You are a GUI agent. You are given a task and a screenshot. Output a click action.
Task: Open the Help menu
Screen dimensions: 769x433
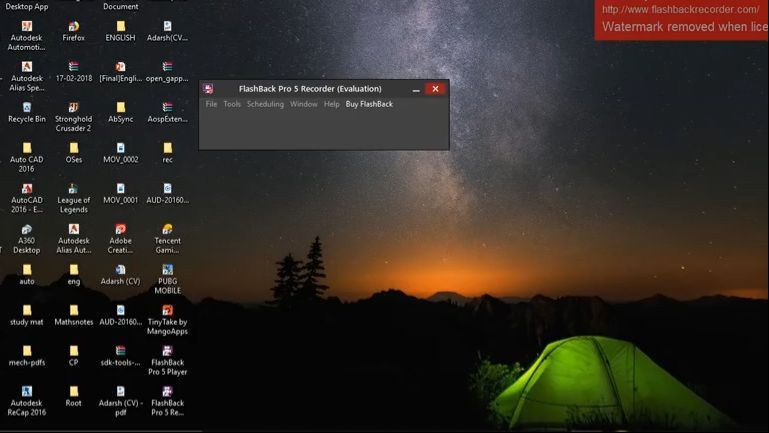pyautogui.click(x=331, y=104)
